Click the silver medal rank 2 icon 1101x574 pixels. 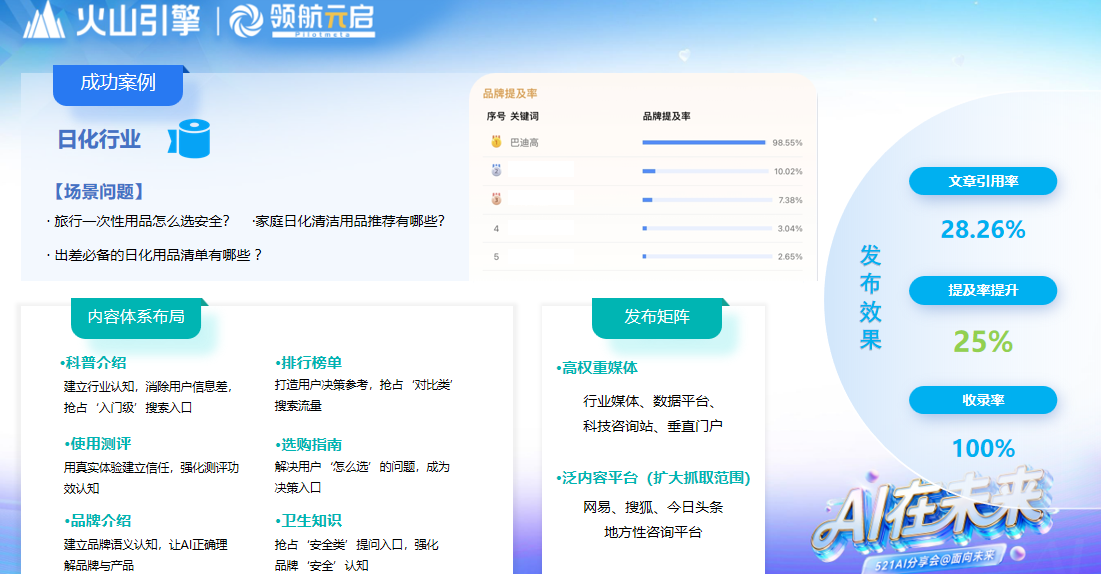coord(496,170)
